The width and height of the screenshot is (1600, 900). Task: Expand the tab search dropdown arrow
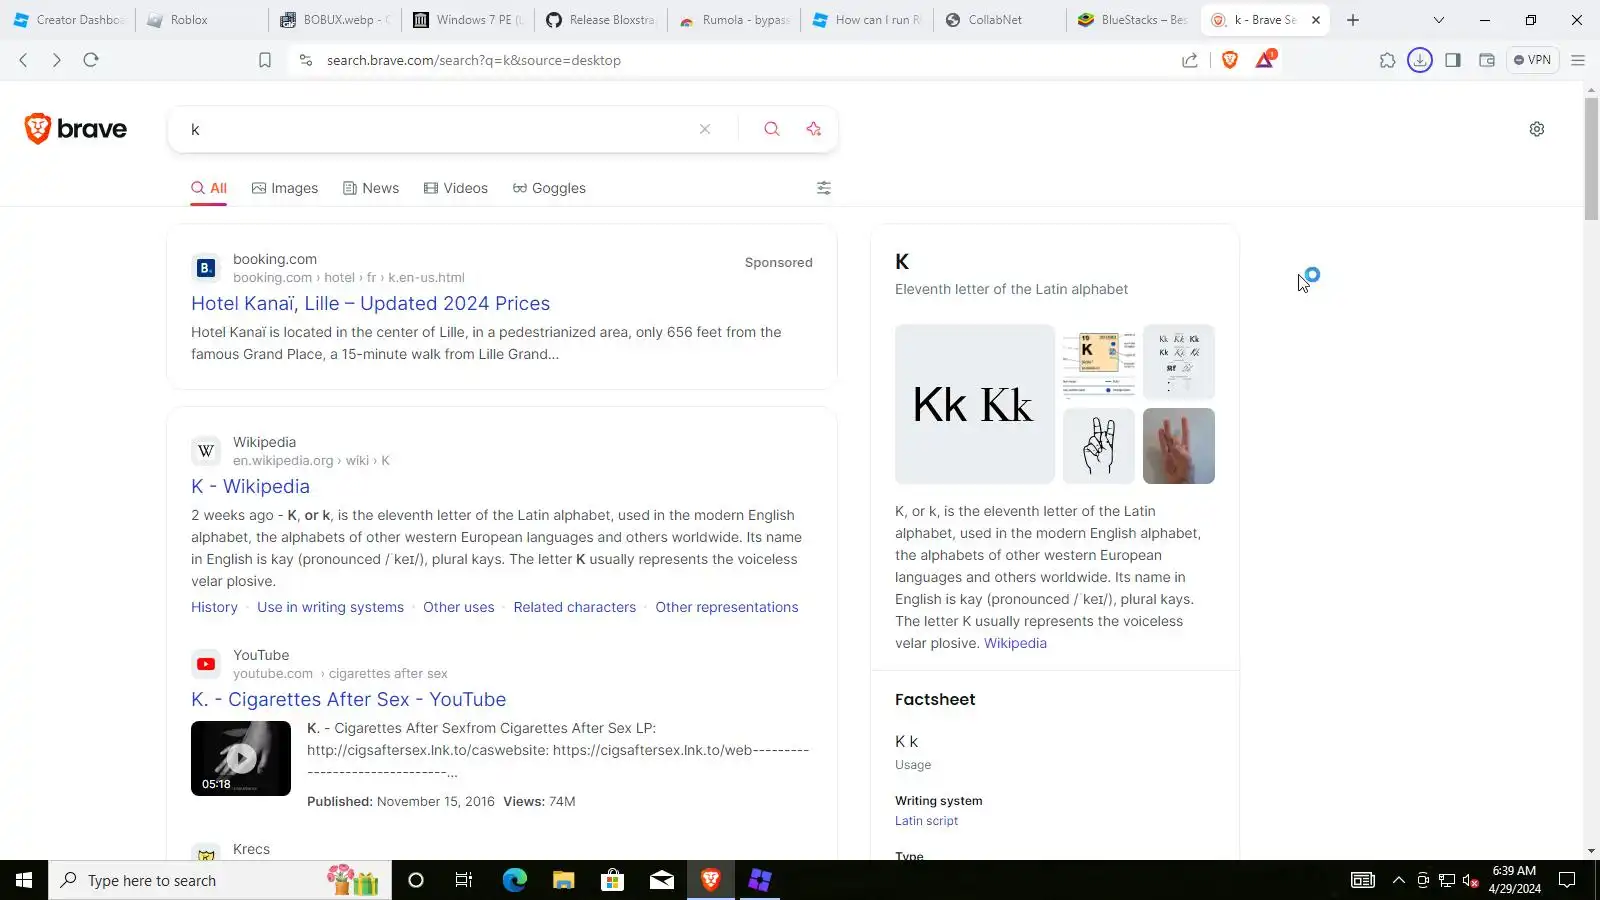coord(1439,20)
